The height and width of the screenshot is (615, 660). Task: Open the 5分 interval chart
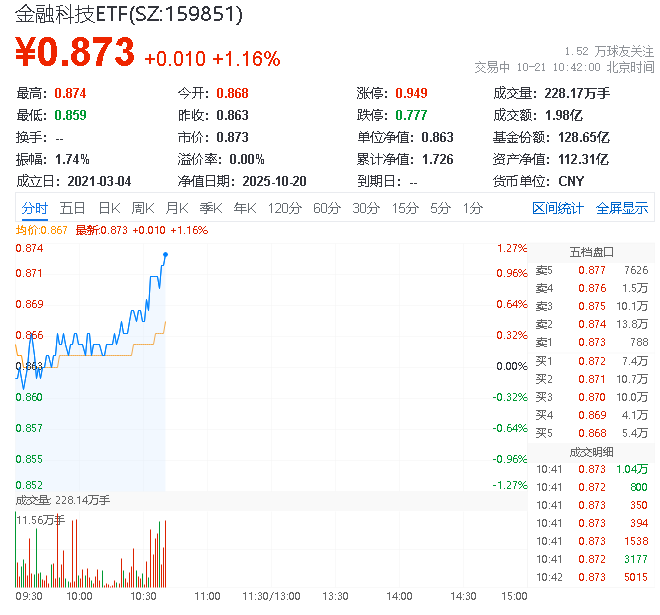point(441,208)
